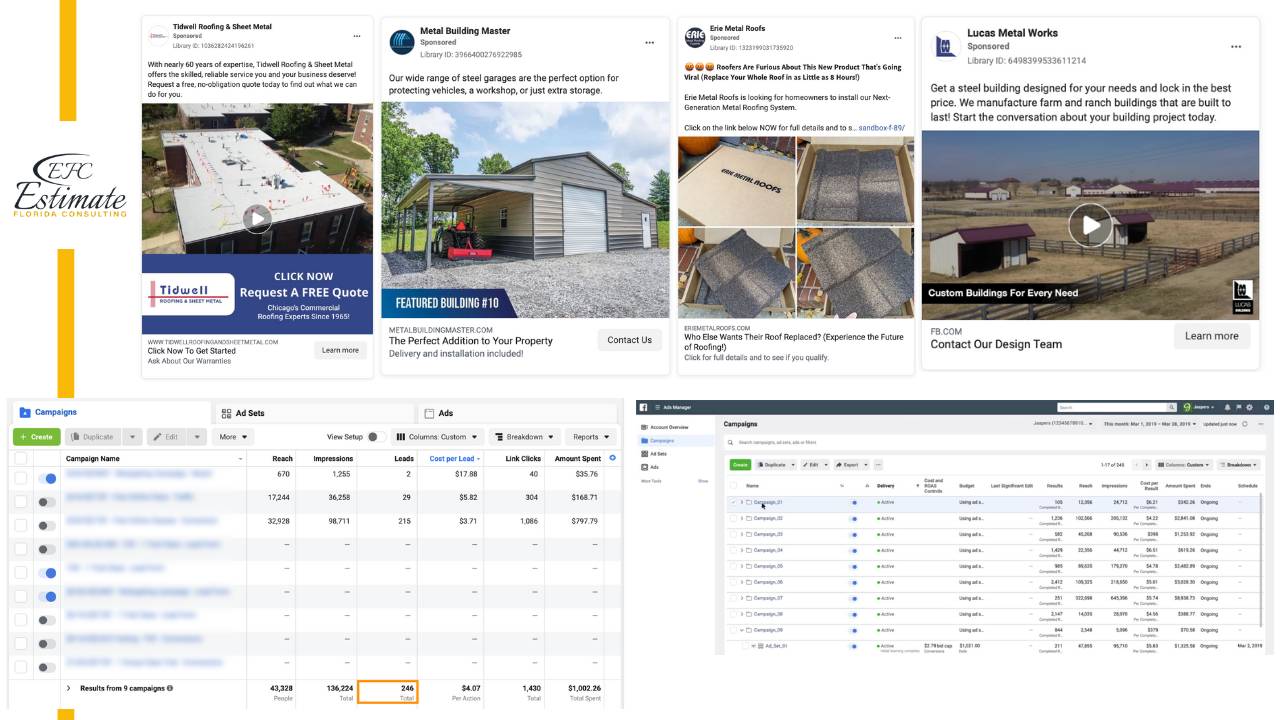Open the Lucas Metal Works ad options menu
The height and width of the screenshot is (720, 1280).
pyautogui.click(x=1236, y=47)
